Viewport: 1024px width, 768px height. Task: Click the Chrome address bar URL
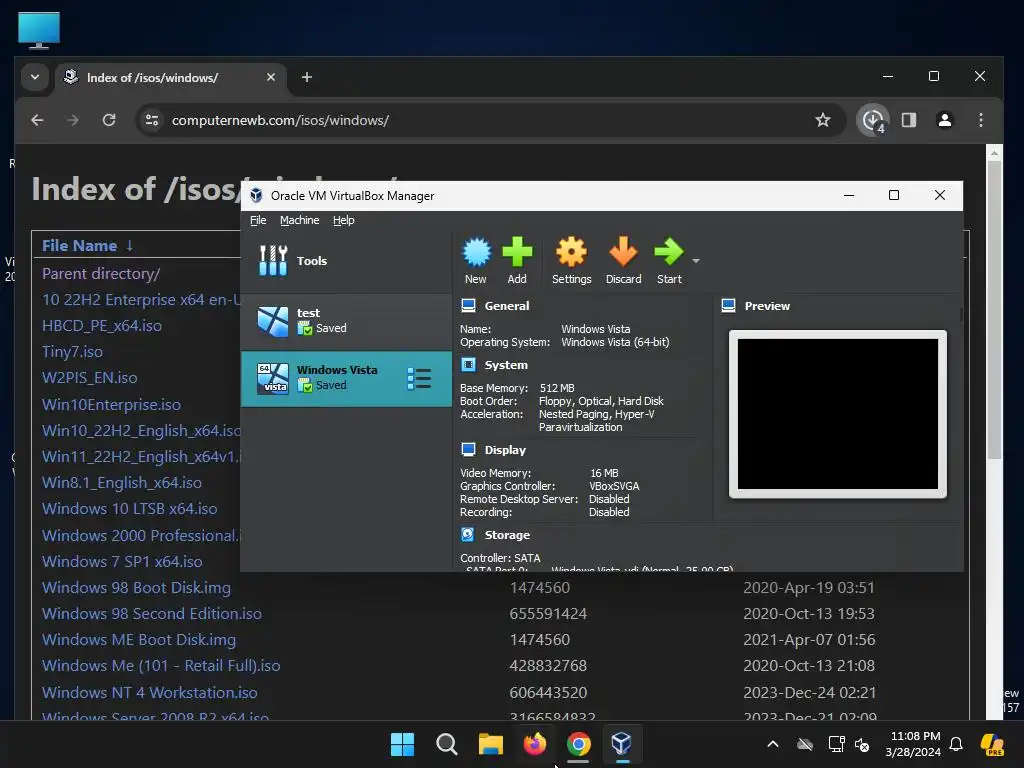[x=280, y=120]
